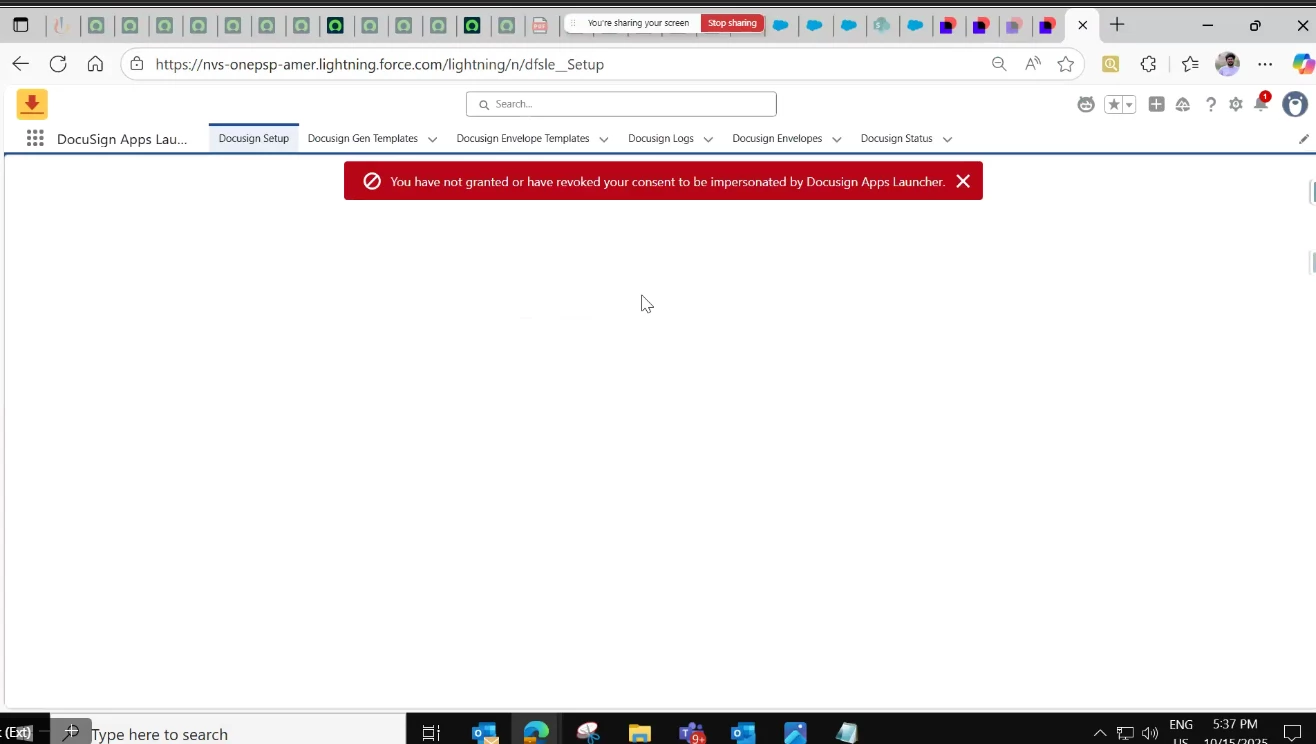Open the Docusign Gen Templates tab
Image resolution: width=1316 pixels, height=744 pixels.
click(x=363, y=138)
